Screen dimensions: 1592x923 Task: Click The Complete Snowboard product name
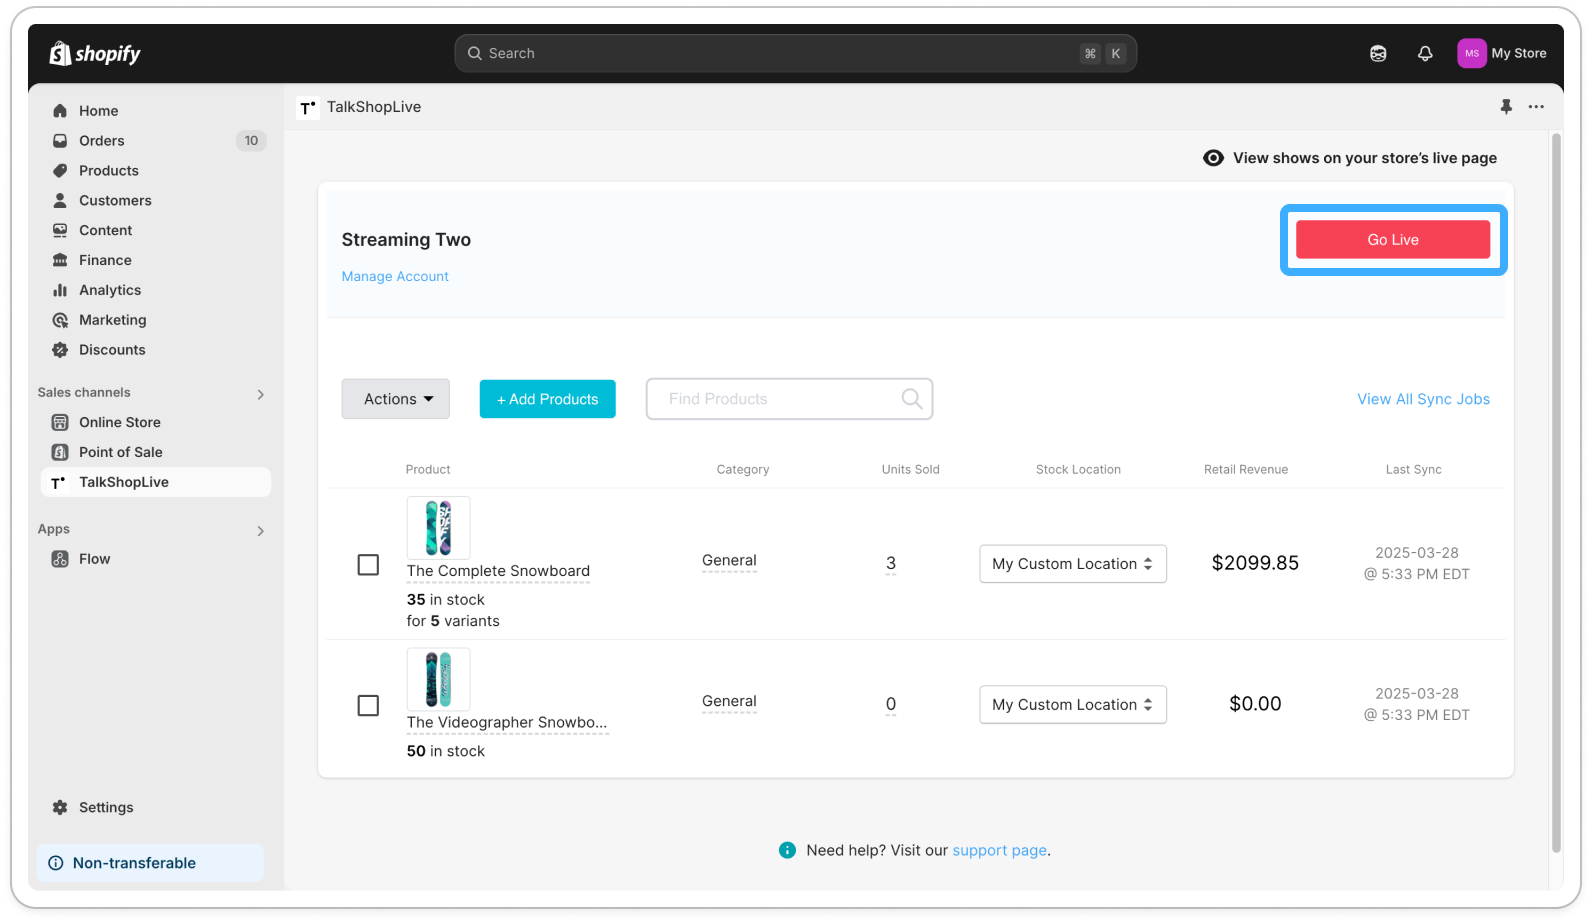tap(498, 572)
